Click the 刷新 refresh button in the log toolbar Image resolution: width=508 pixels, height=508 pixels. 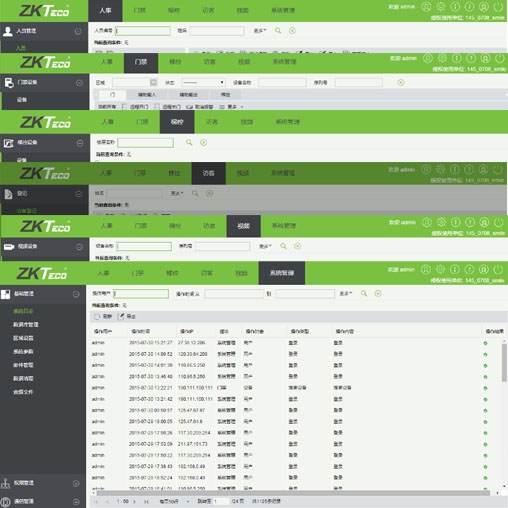click(103, 316)
